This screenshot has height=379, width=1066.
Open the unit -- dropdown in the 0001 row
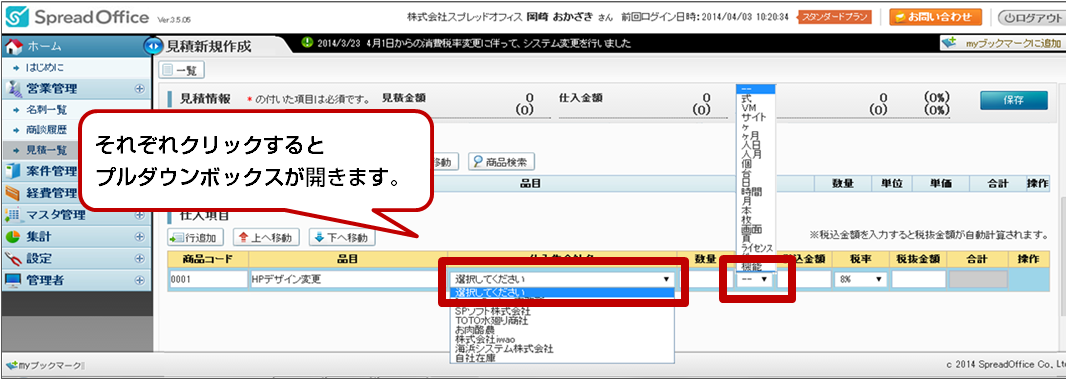[755, 279]
